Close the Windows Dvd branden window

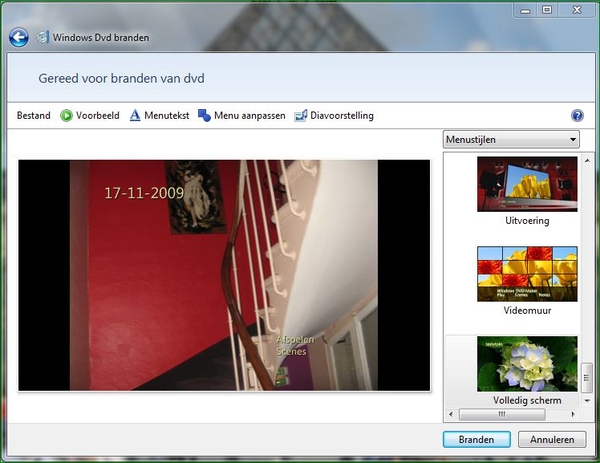[x=577, y=10]
